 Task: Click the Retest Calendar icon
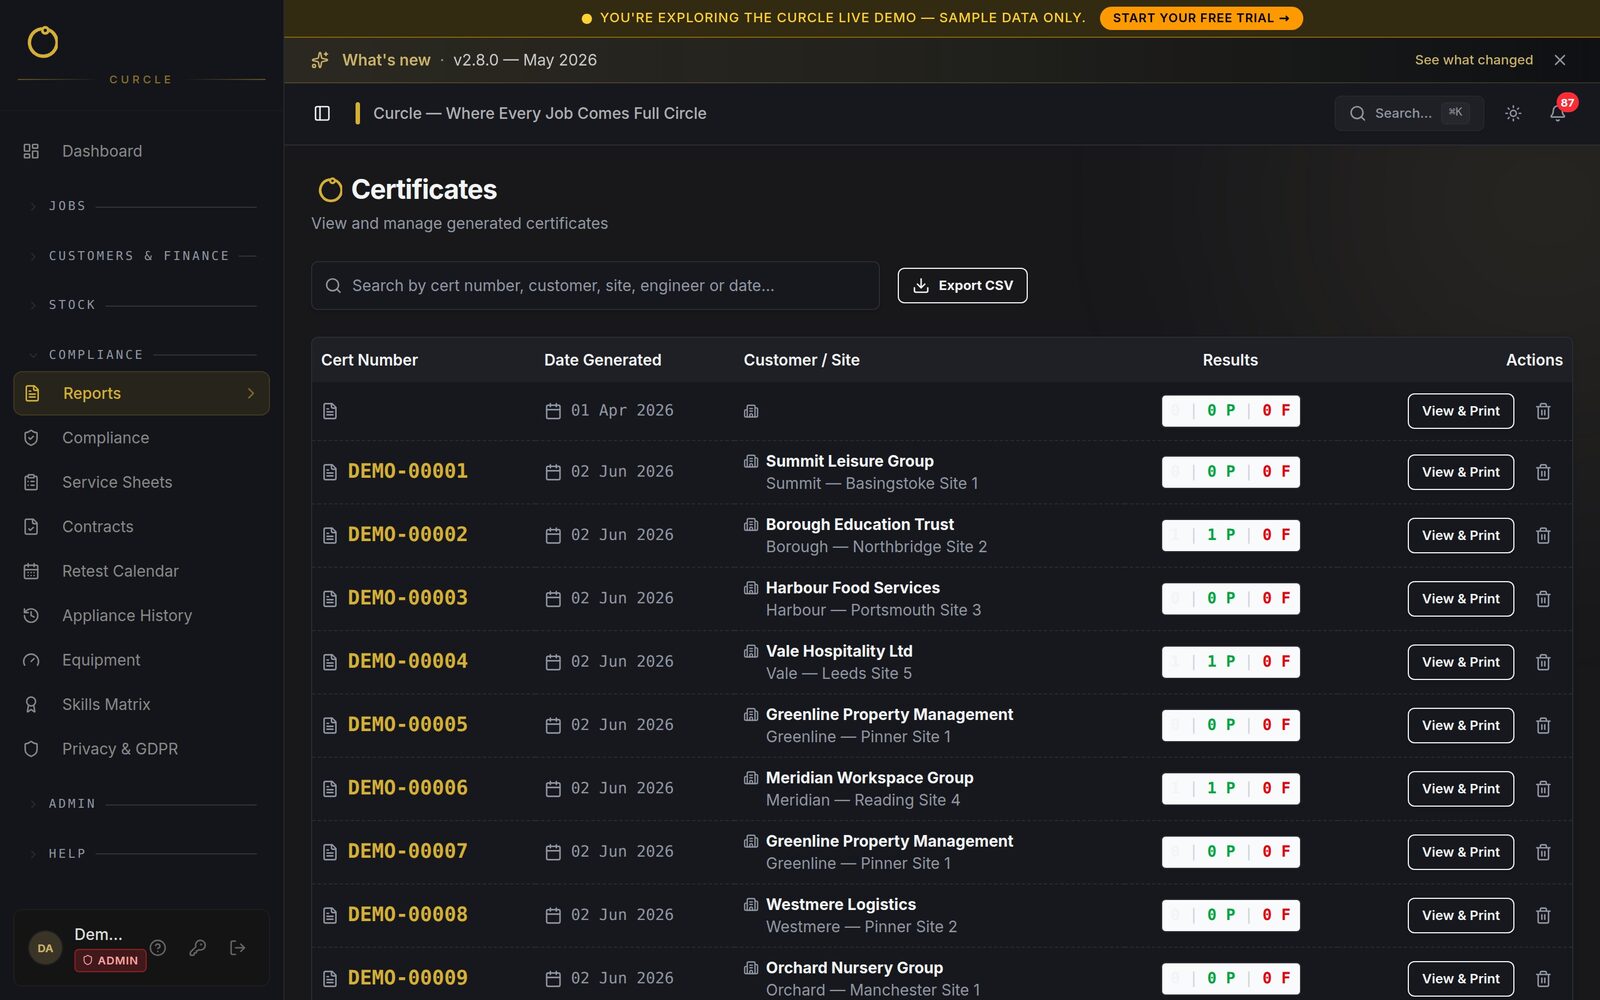click(x=31, y=571)
